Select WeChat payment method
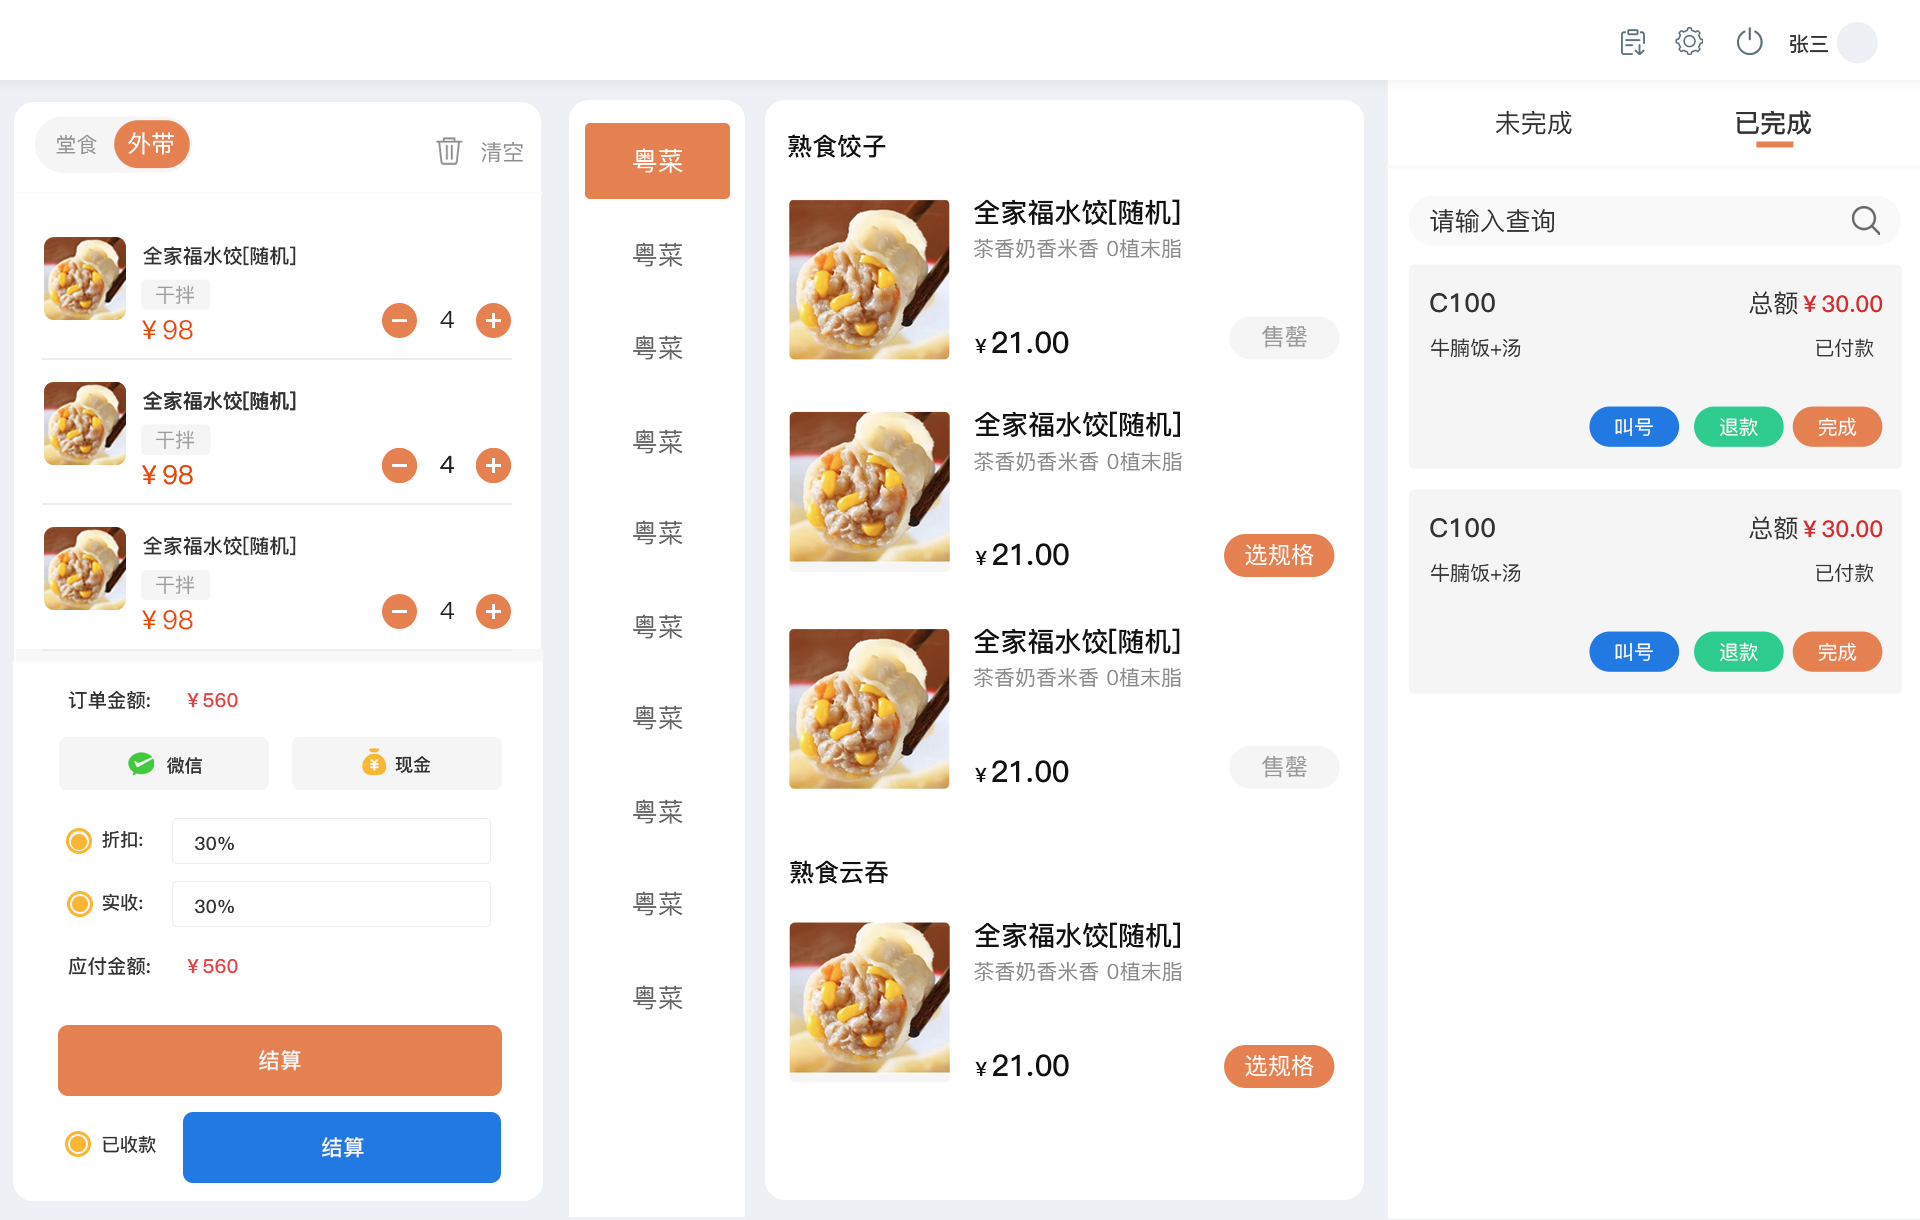The height and width of the screenshot is (1220, 1920). coord(164,764)
